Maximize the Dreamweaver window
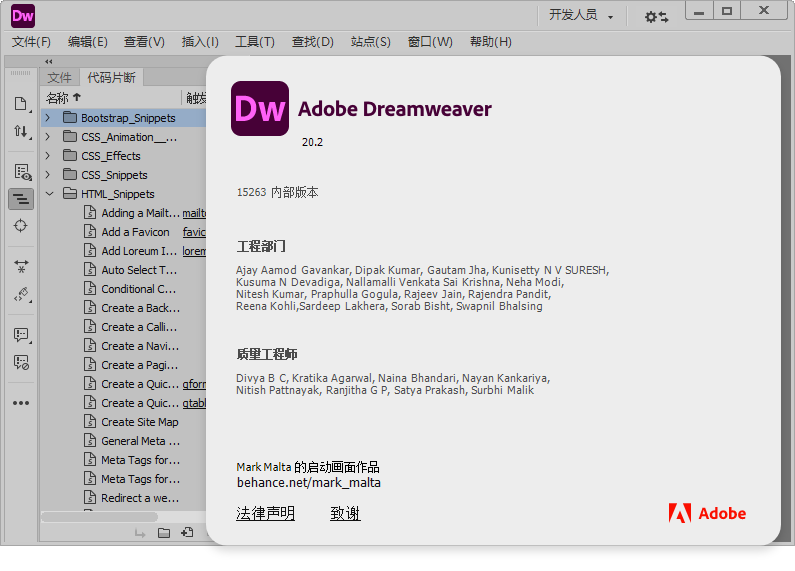The width and height of the screenshot is (795, 571). [727, 11]
